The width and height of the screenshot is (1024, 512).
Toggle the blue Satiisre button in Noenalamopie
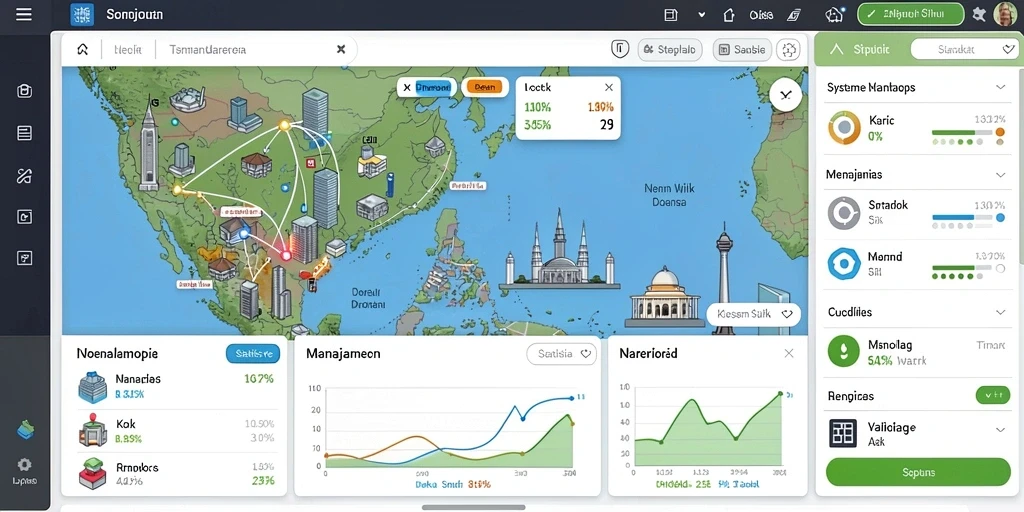pos(253,354)
